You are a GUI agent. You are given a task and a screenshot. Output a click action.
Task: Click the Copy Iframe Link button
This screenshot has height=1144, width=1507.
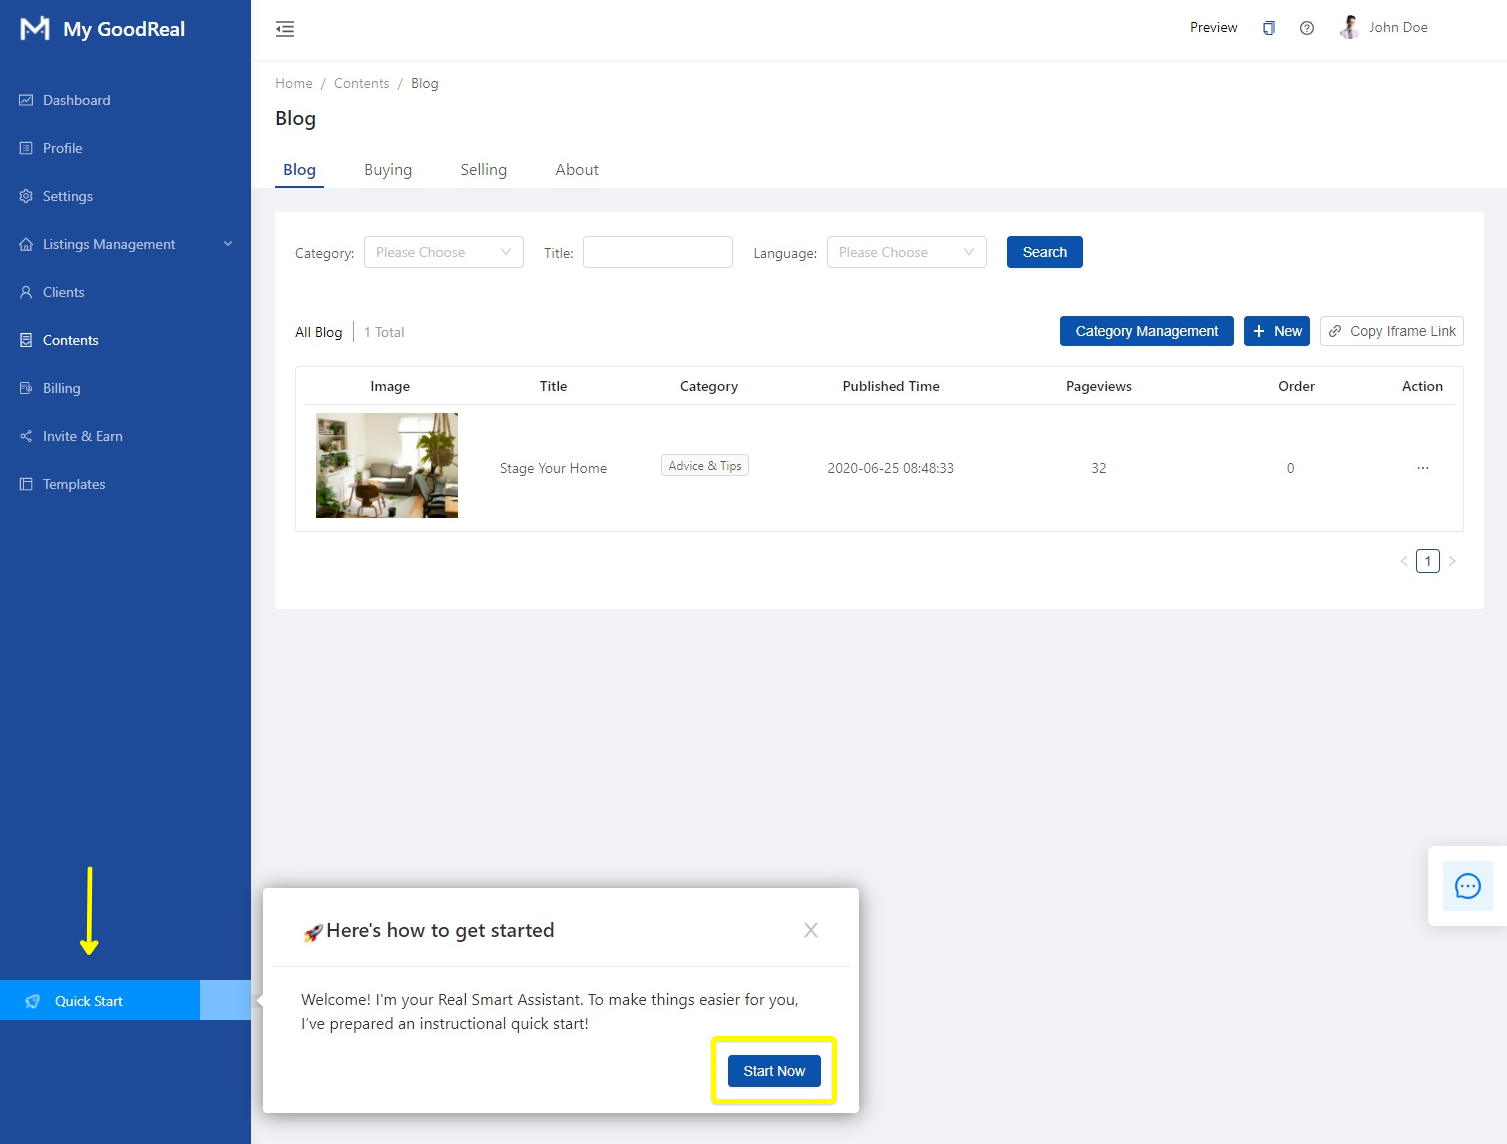(x=1391, y=331)
